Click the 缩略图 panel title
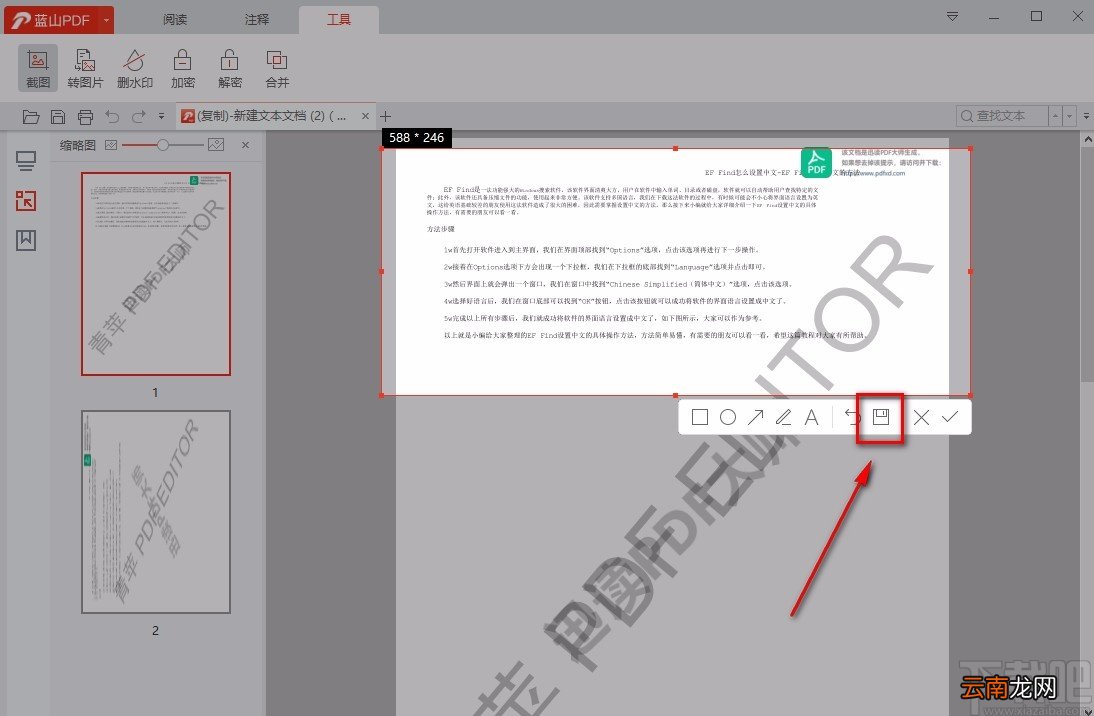The image size is (1094, 716). tap(77, 145)
